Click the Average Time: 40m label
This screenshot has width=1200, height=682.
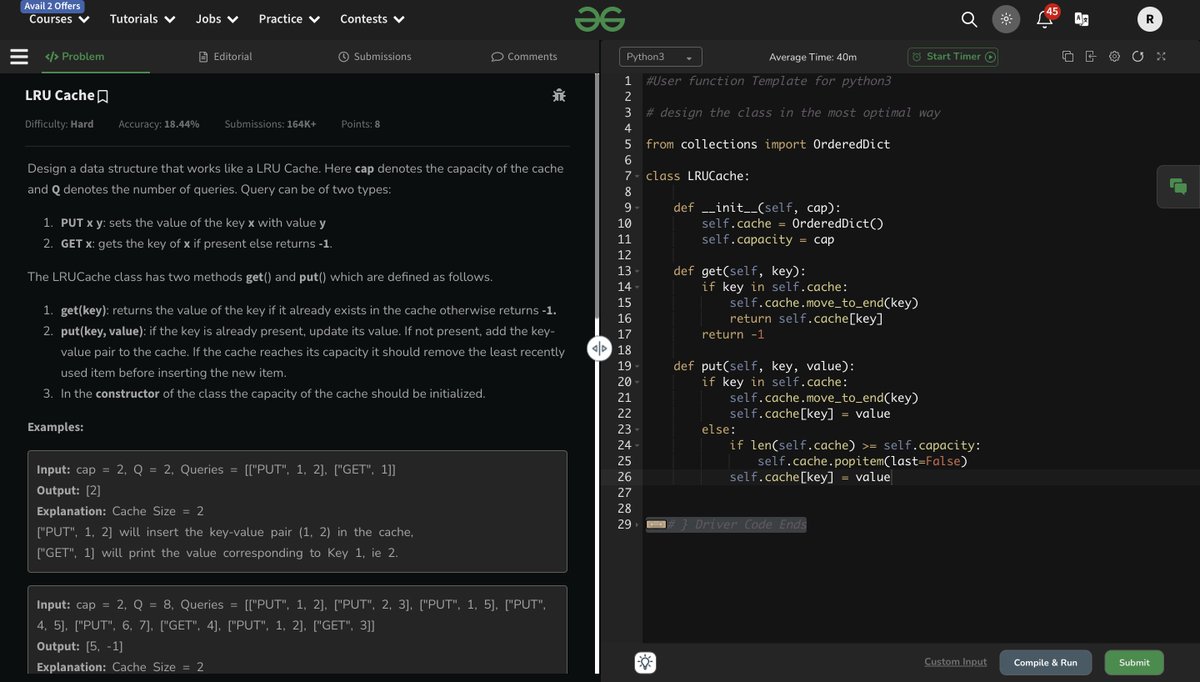click(812, 57)
